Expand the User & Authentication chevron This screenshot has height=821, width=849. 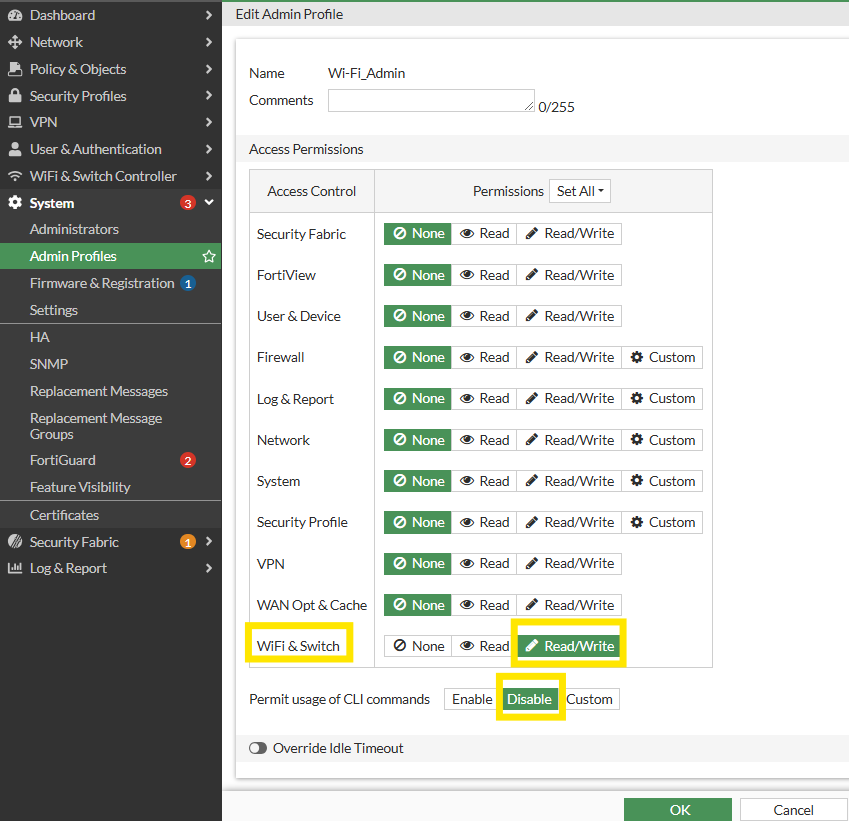click(x=209, y=149)
